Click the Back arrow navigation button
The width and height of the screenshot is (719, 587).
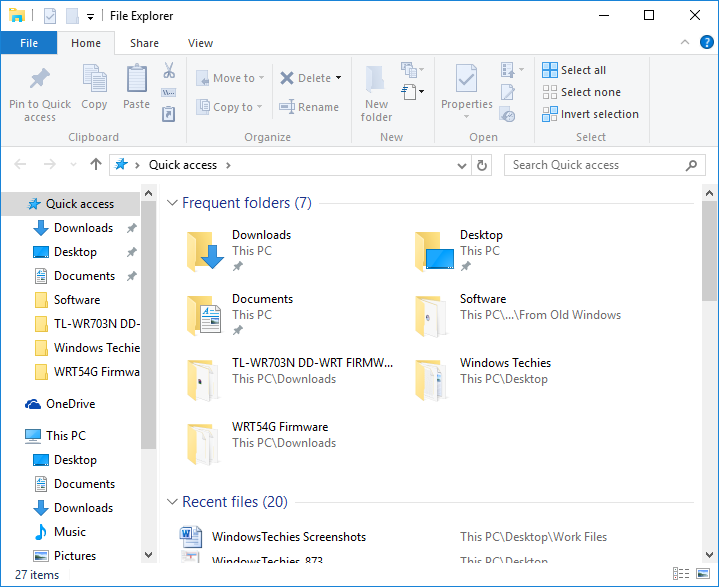tap(20, 164)
